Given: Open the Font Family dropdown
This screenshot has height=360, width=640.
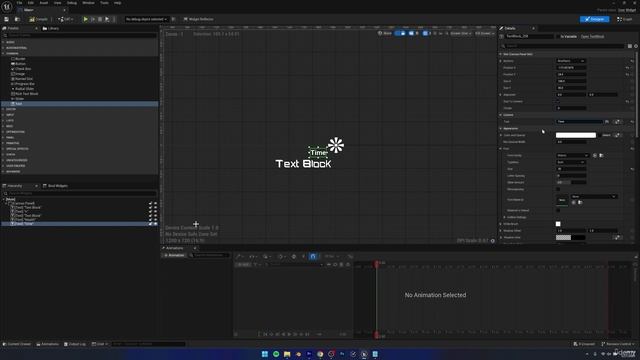Looking at the screenshot, I should [572, 156].
